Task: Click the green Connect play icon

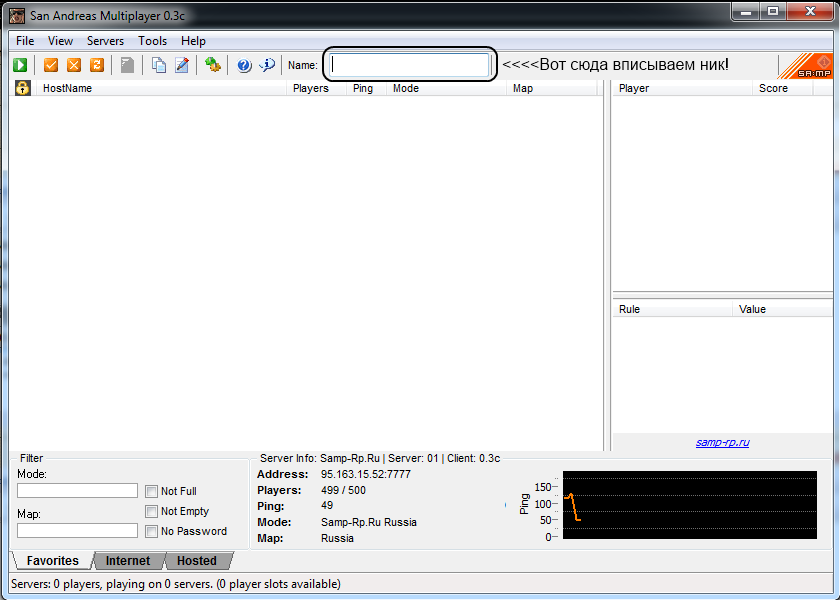Action: 20,65
